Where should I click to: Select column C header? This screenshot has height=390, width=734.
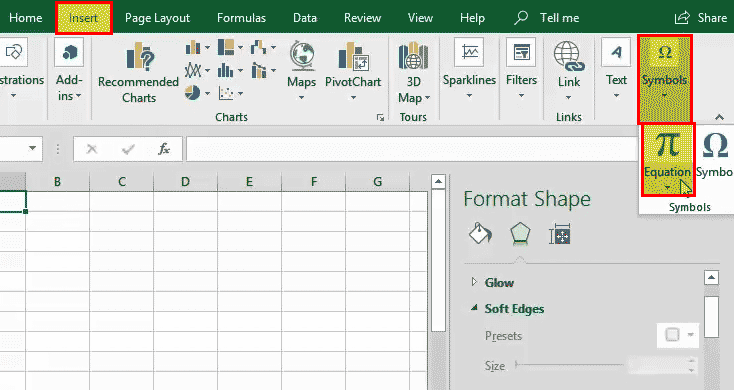(122, 182)
